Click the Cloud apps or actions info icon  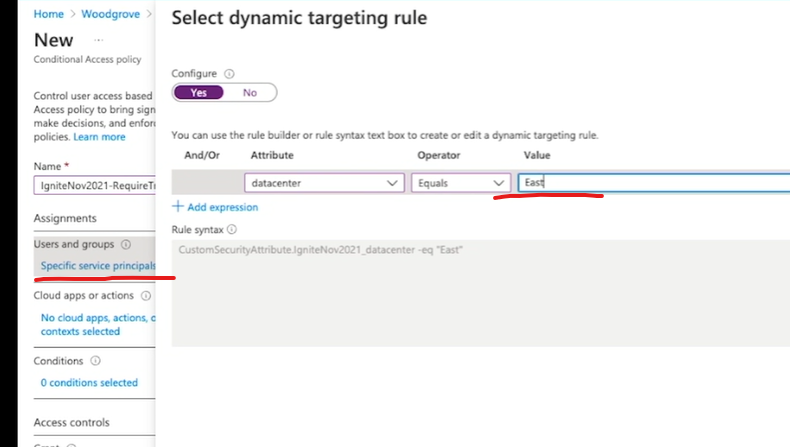coord(146,296)
